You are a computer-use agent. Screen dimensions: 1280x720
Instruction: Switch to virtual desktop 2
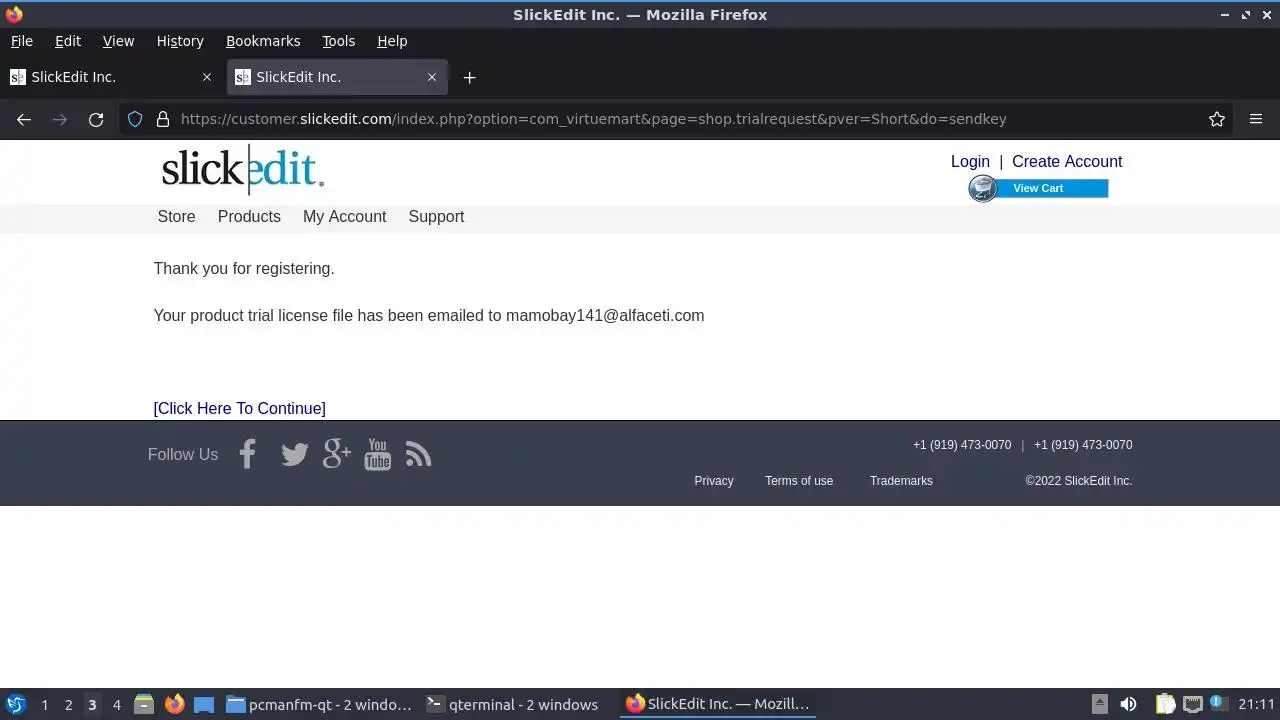click(68, 704)
